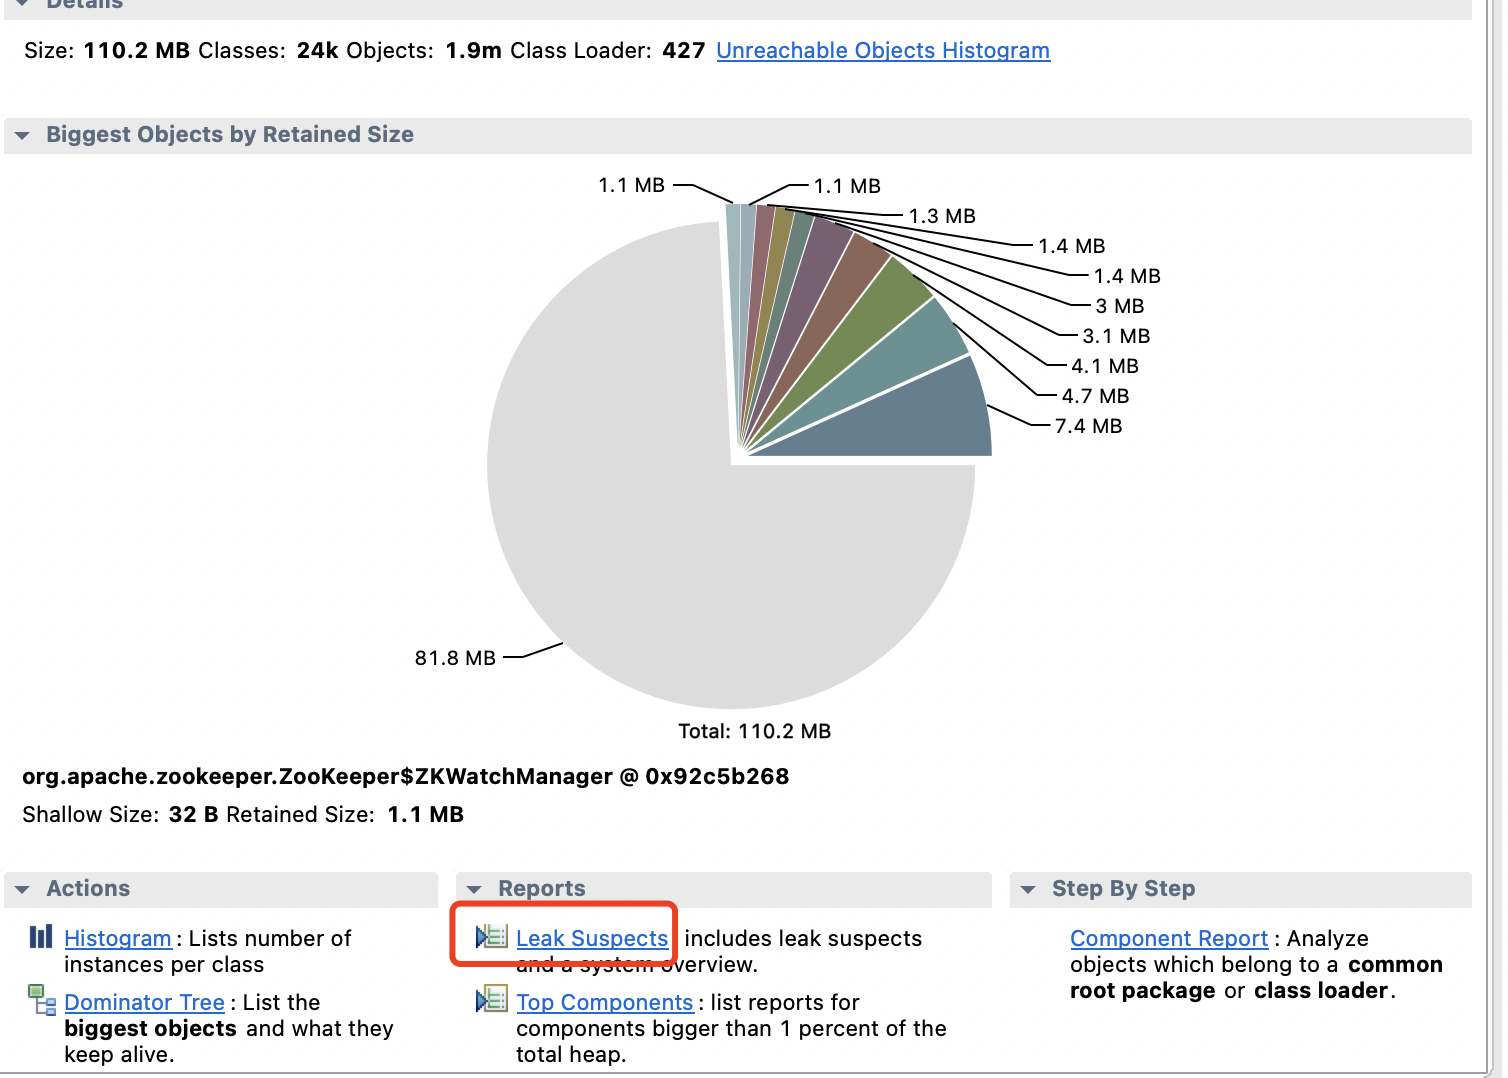Click the Class Loader 427 value

pyautogui.click(x=683, y=50)
